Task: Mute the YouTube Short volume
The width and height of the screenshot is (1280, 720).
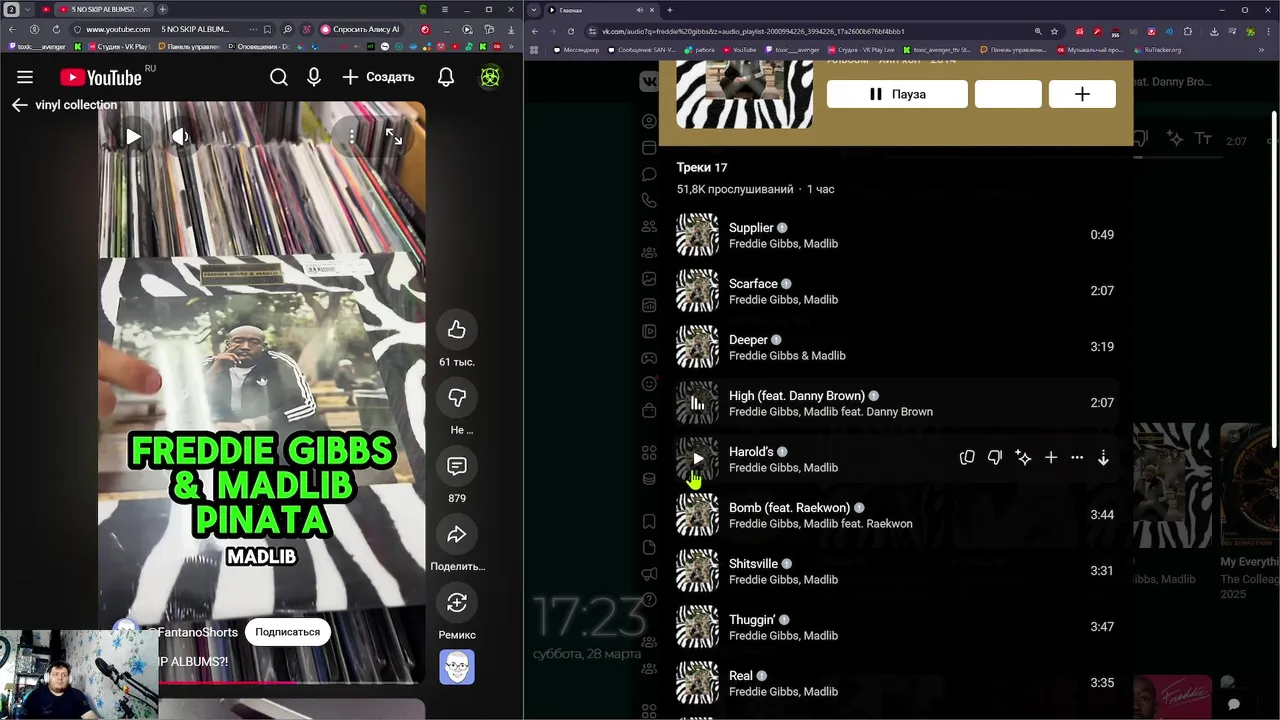Action: 180,137
